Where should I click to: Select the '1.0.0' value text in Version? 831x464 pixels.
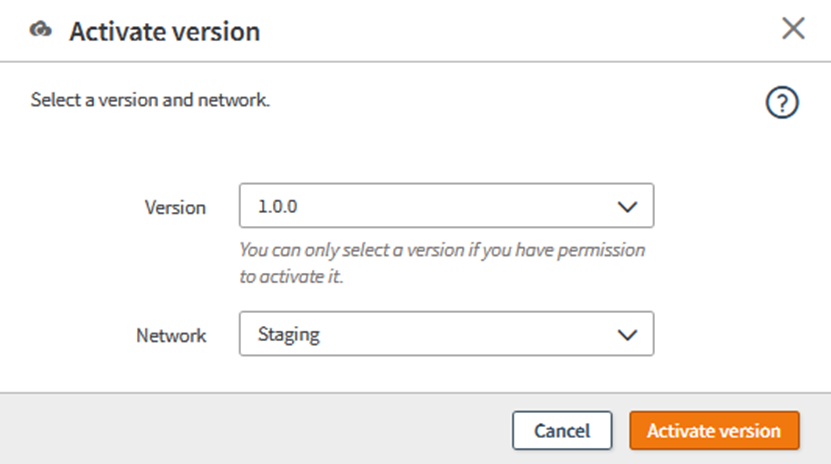pyautogui.click(x=278, y=208)
